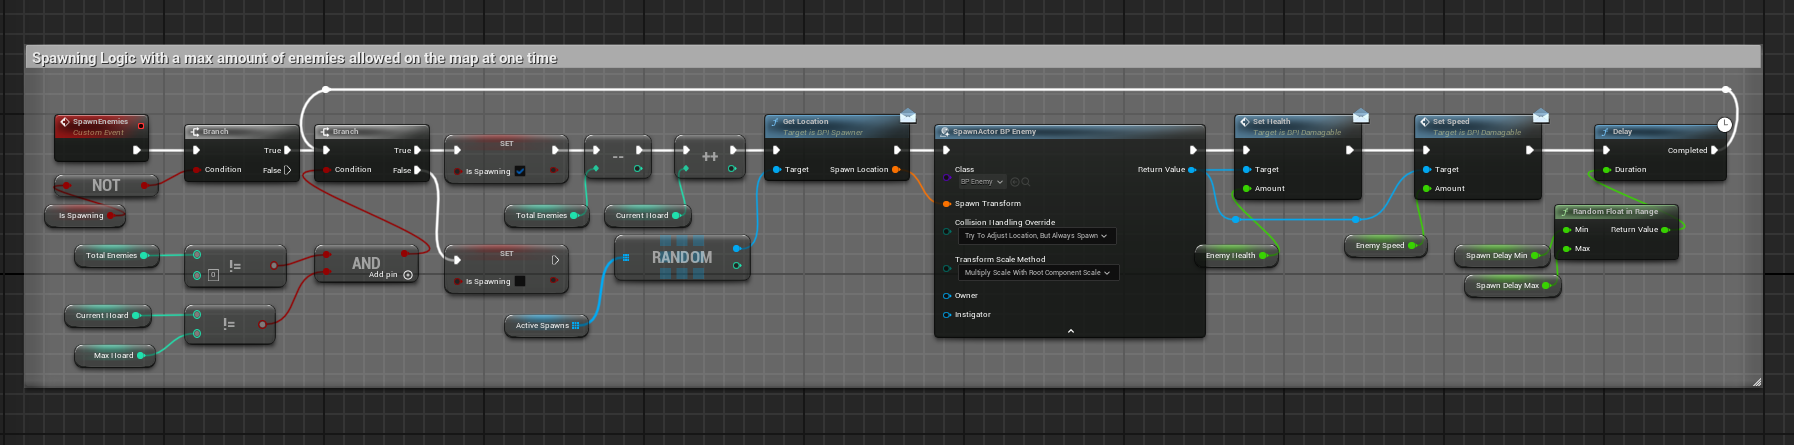Click the Spawn Delay Max variable node
1794x445 pixels.
coord(1506,286)
